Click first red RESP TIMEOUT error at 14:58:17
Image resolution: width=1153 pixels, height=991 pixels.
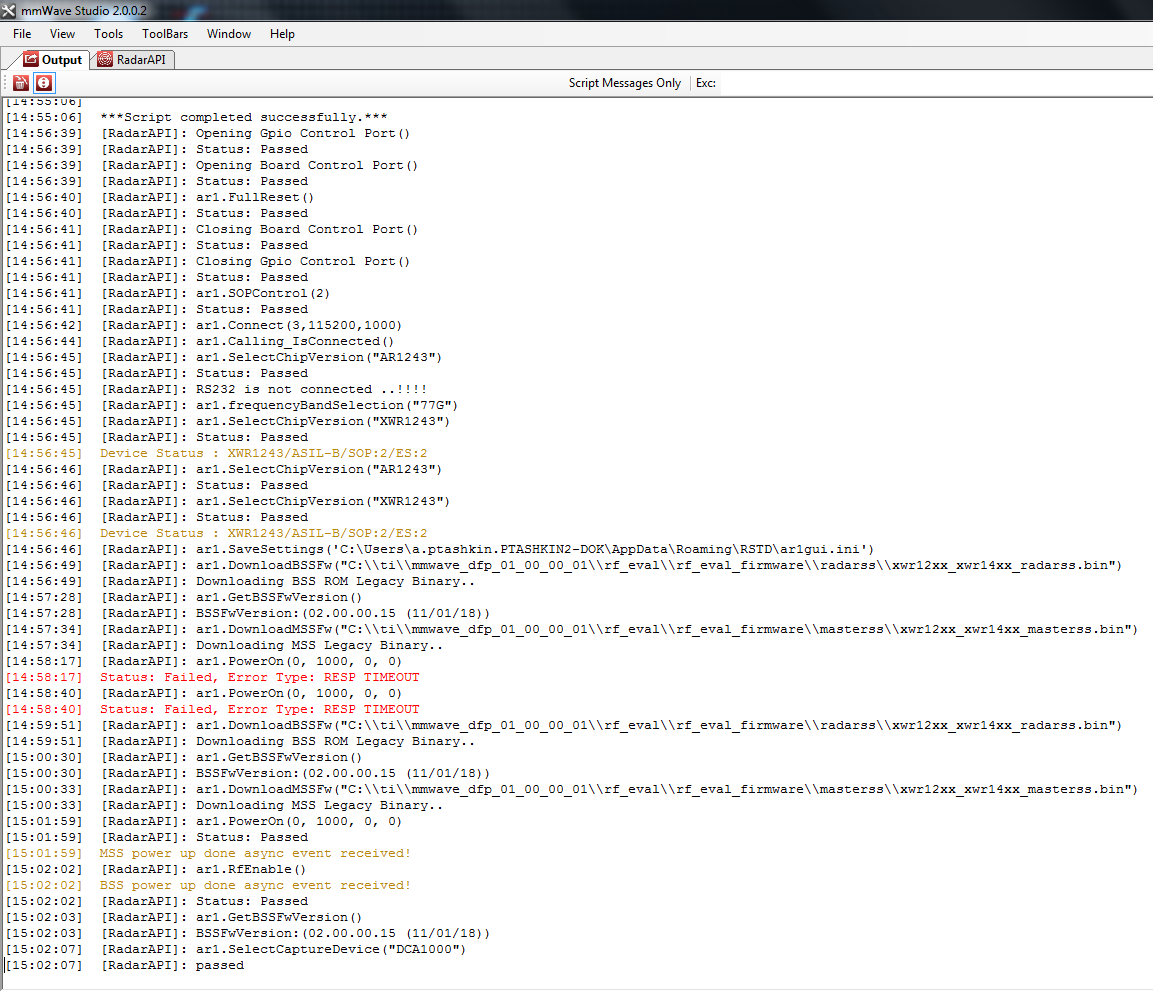(213, 678)
